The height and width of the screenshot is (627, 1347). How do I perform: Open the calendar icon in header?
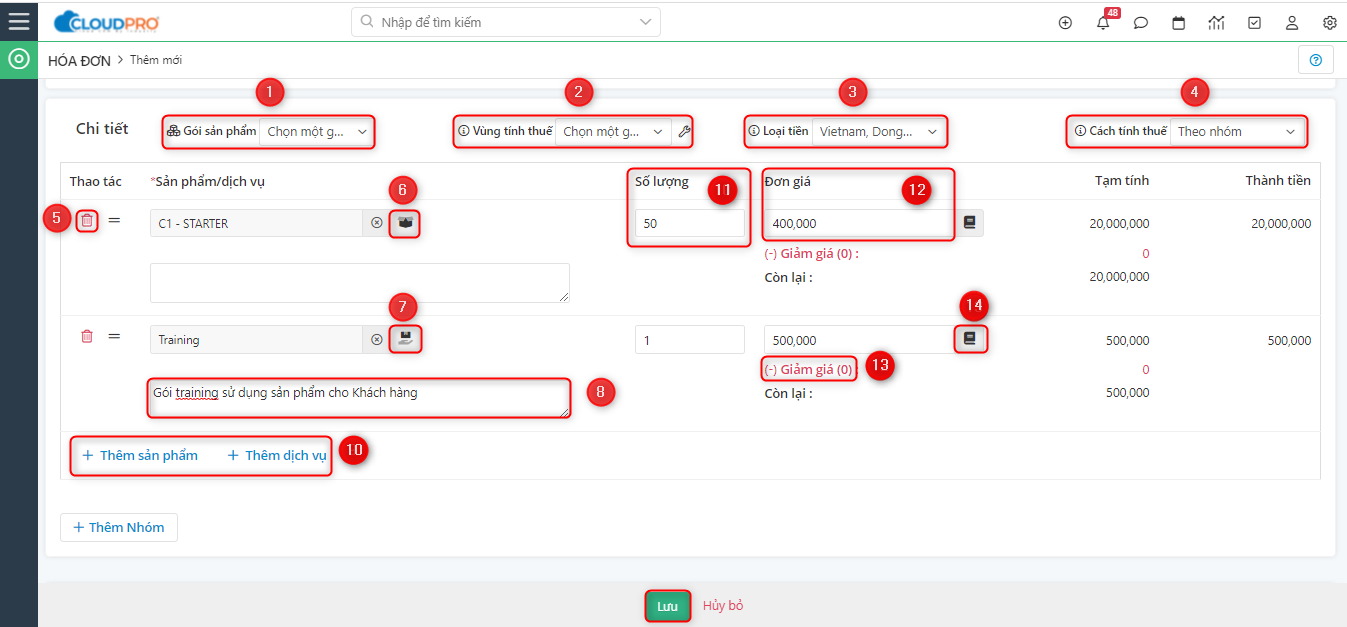click(x=1179, y=23)
